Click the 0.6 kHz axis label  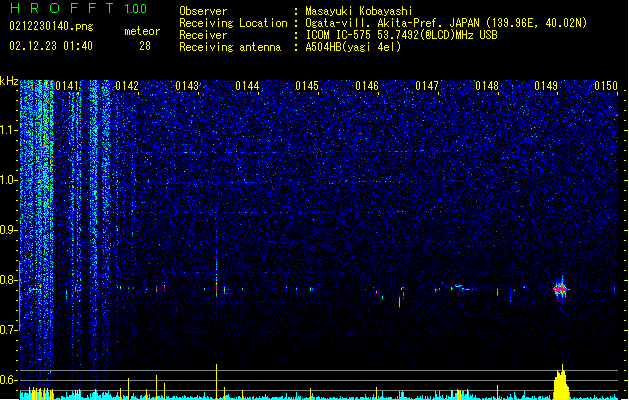(8, 380)
